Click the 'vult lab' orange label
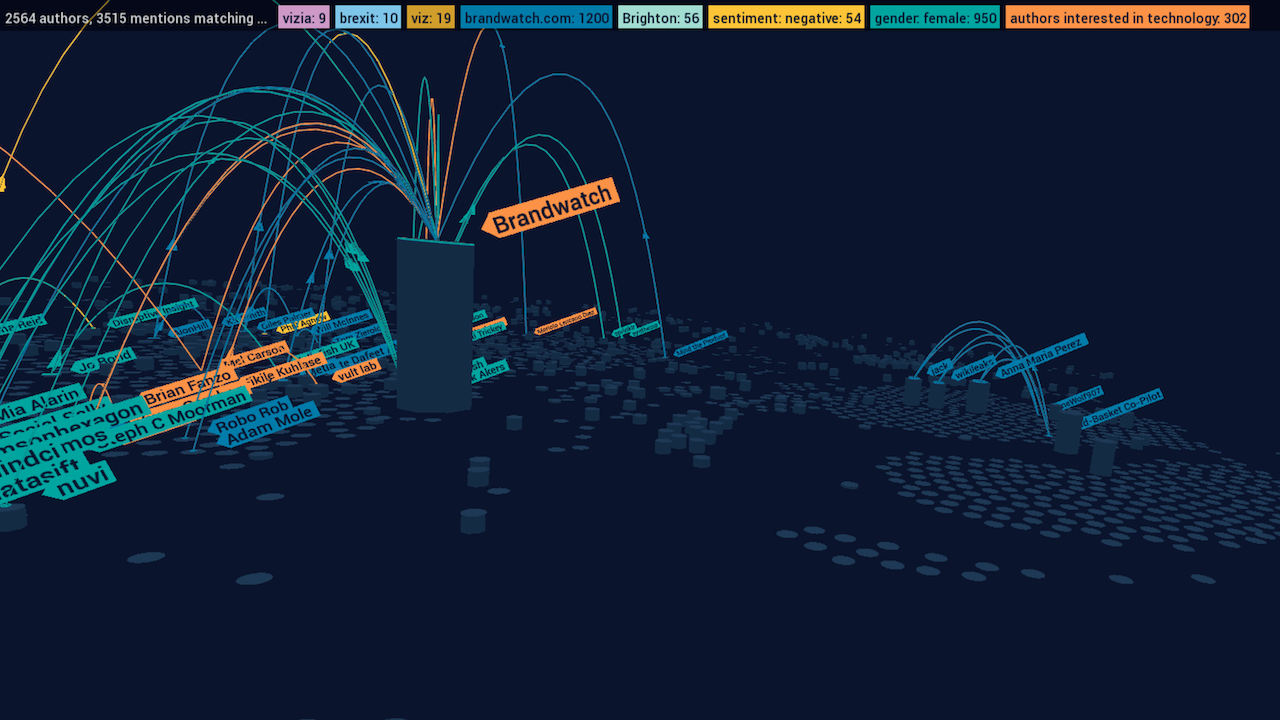The image size is (1280, 720). [x=357, y=371]
